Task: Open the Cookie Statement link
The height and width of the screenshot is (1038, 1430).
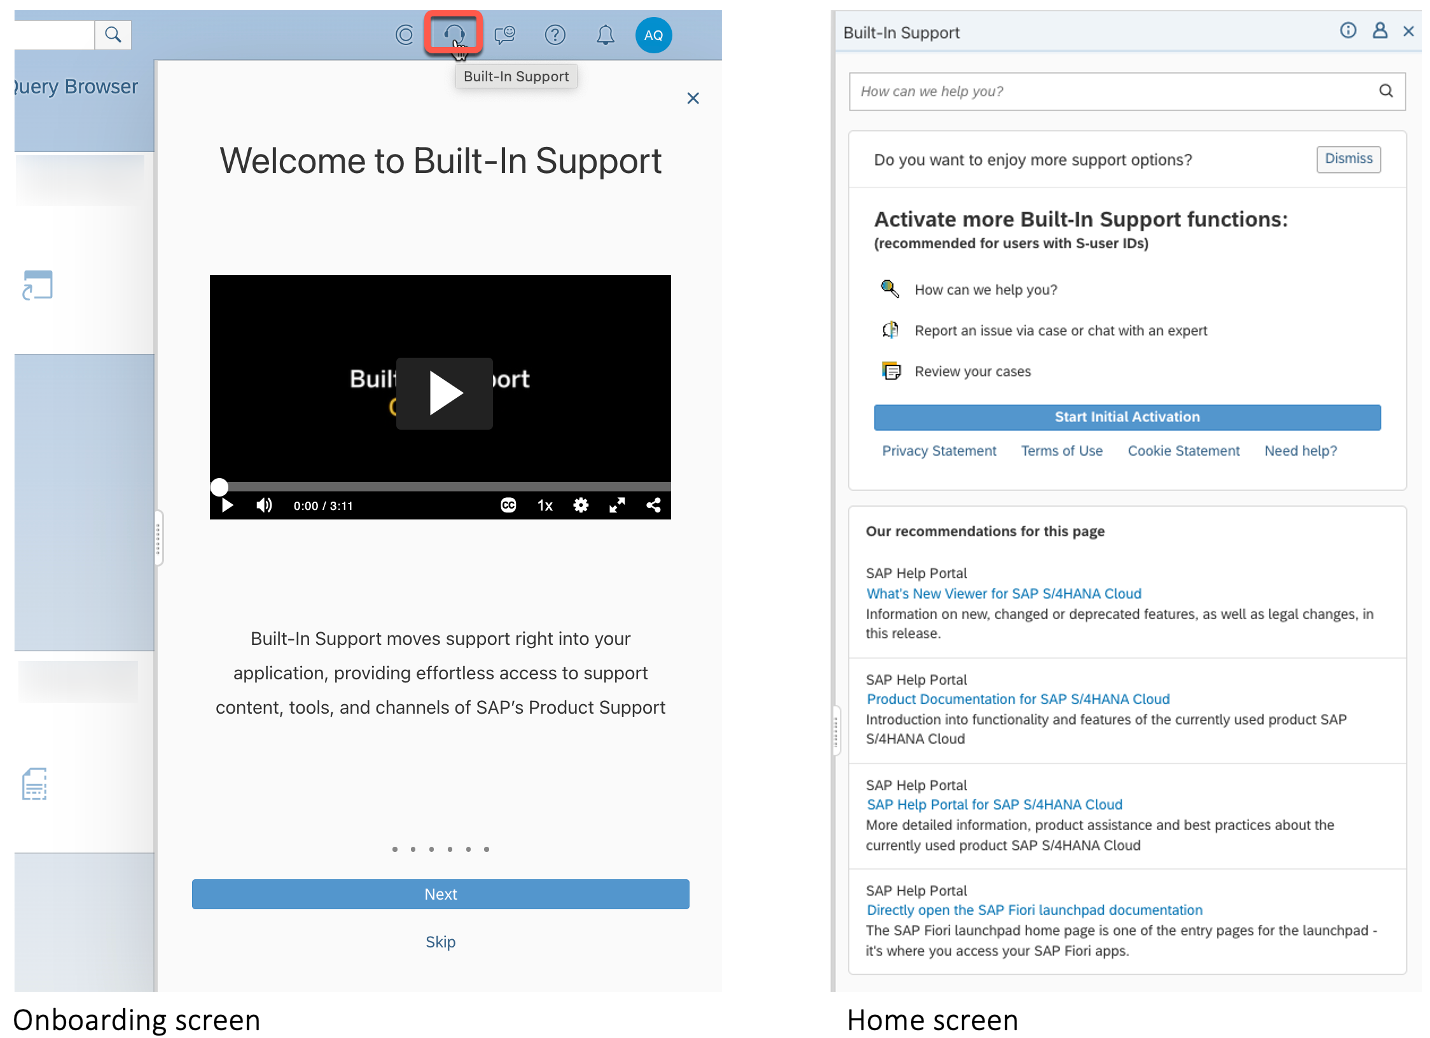Action: tap(1183, 451)
